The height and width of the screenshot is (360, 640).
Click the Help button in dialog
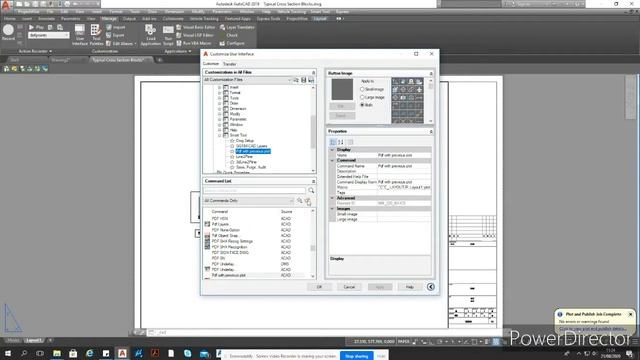(410, 287)
